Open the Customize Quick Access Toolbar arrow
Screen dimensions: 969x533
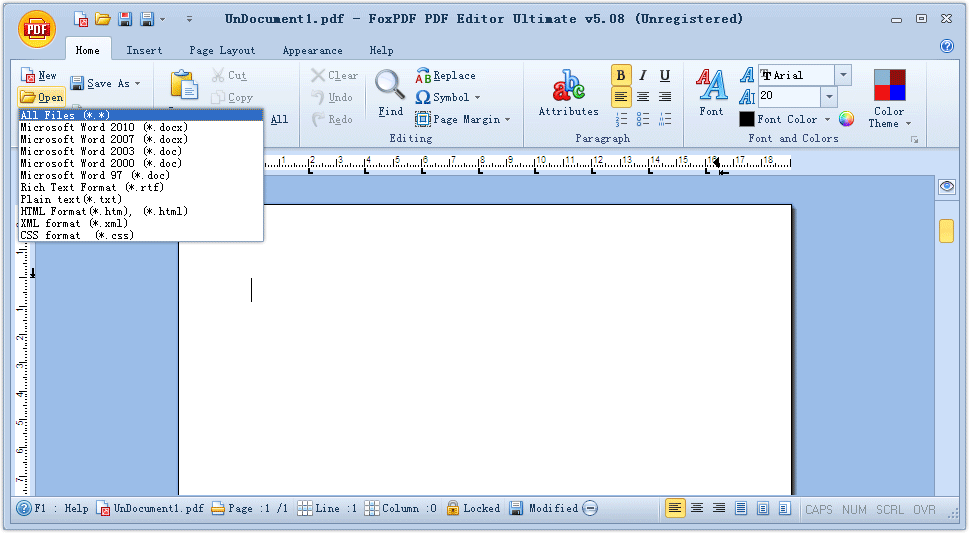[x=189, y=20]
